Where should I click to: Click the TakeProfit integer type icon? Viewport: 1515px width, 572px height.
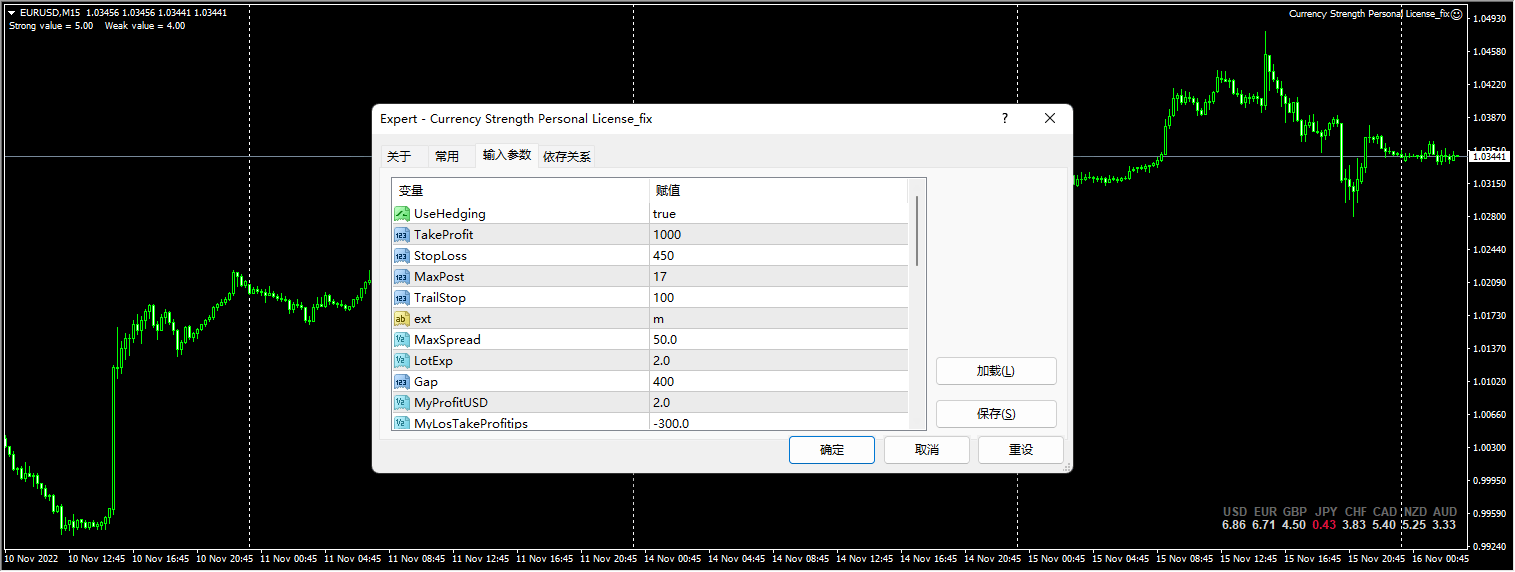[x=401, y=235]
